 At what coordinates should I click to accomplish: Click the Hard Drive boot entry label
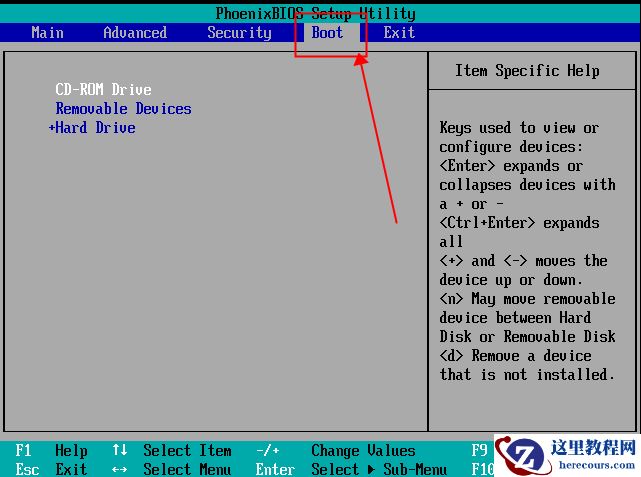click(95, 128)
